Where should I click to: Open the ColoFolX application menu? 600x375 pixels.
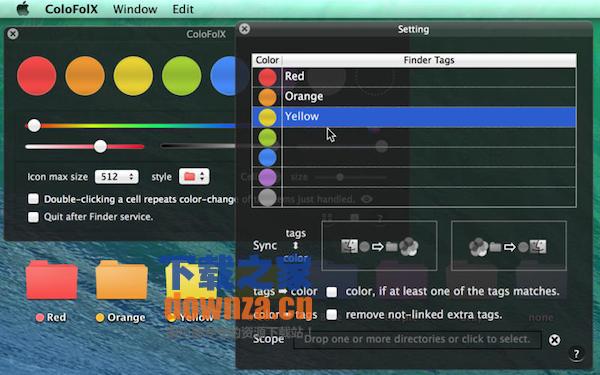click(71, 9)
